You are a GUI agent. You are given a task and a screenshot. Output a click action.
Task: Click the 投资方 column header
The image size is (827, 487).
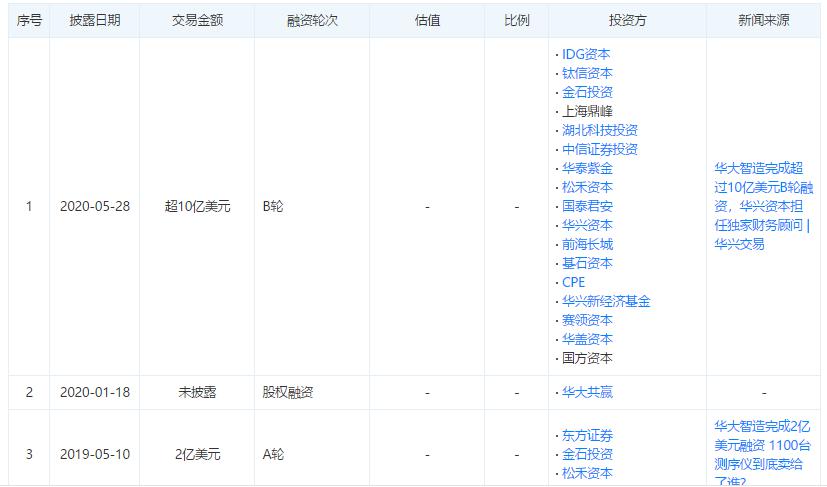(627, 21)
